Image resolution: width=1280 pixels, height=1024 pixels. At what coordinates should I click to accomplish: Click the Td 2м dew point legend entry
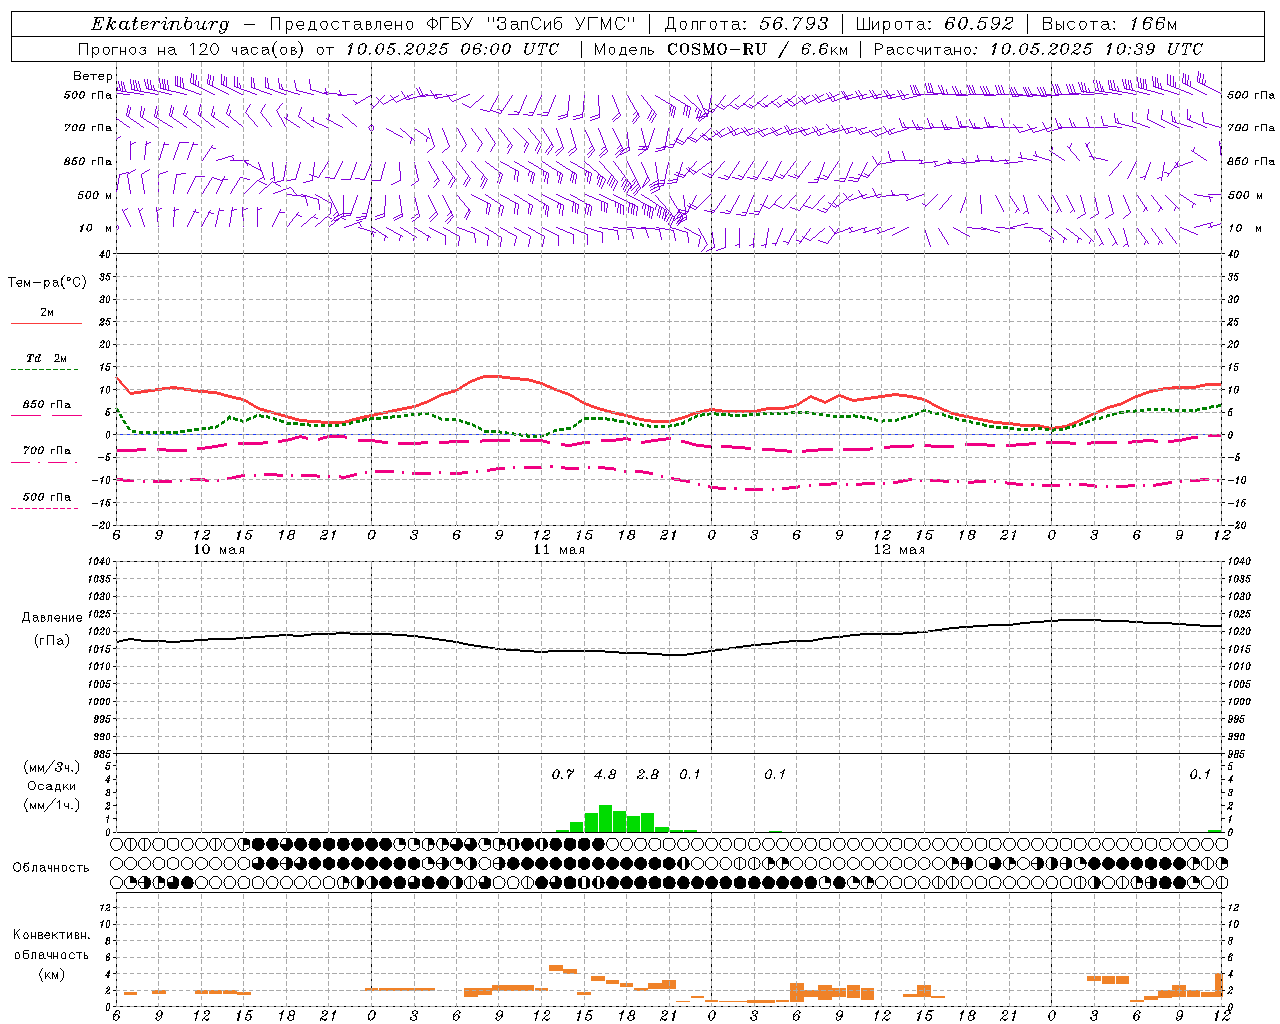click(47, 358)
